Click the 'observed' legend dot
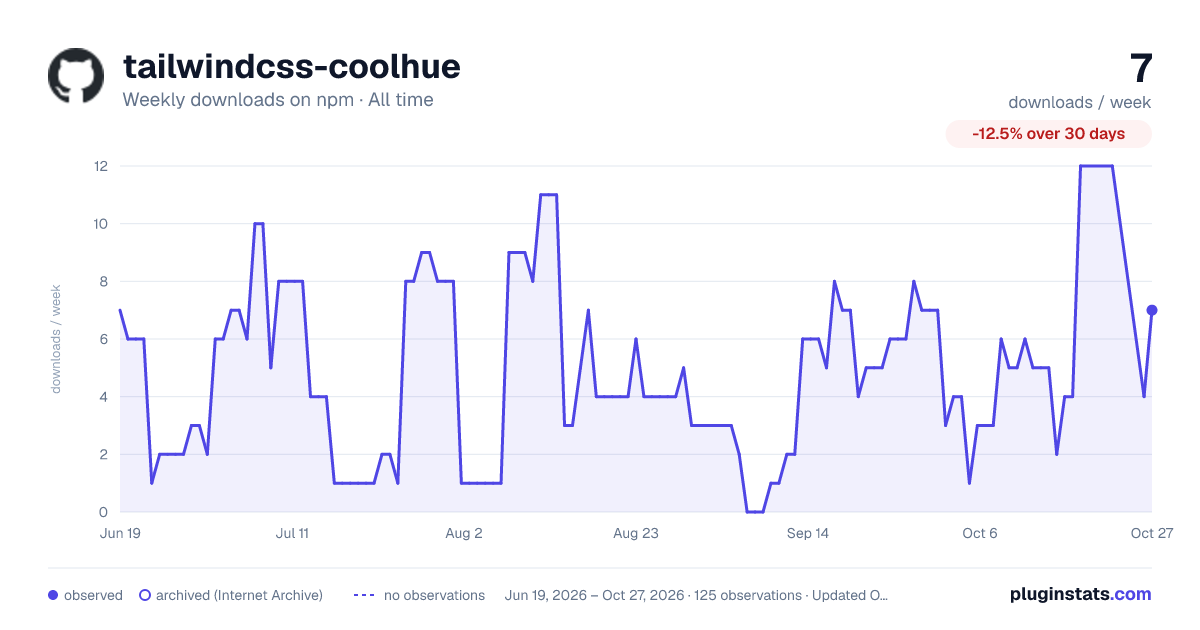Viewport: 1200px width, 630px height. pyautogui.click(x=53, y=595)
